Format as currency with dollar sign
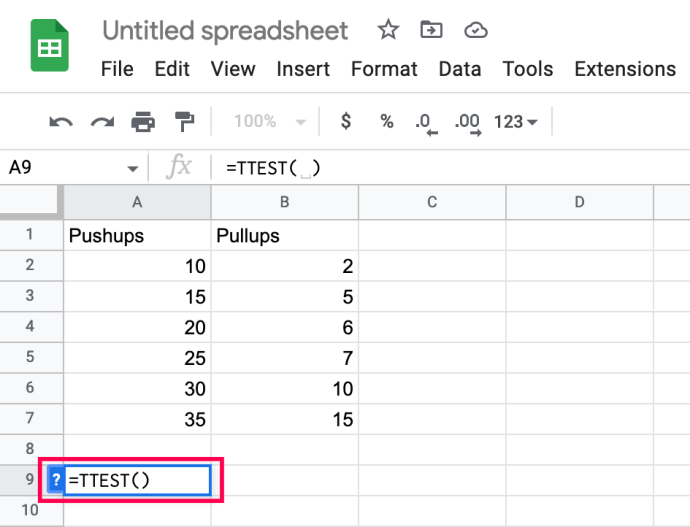Screen dimensions: 690x527 coord(346,122)
